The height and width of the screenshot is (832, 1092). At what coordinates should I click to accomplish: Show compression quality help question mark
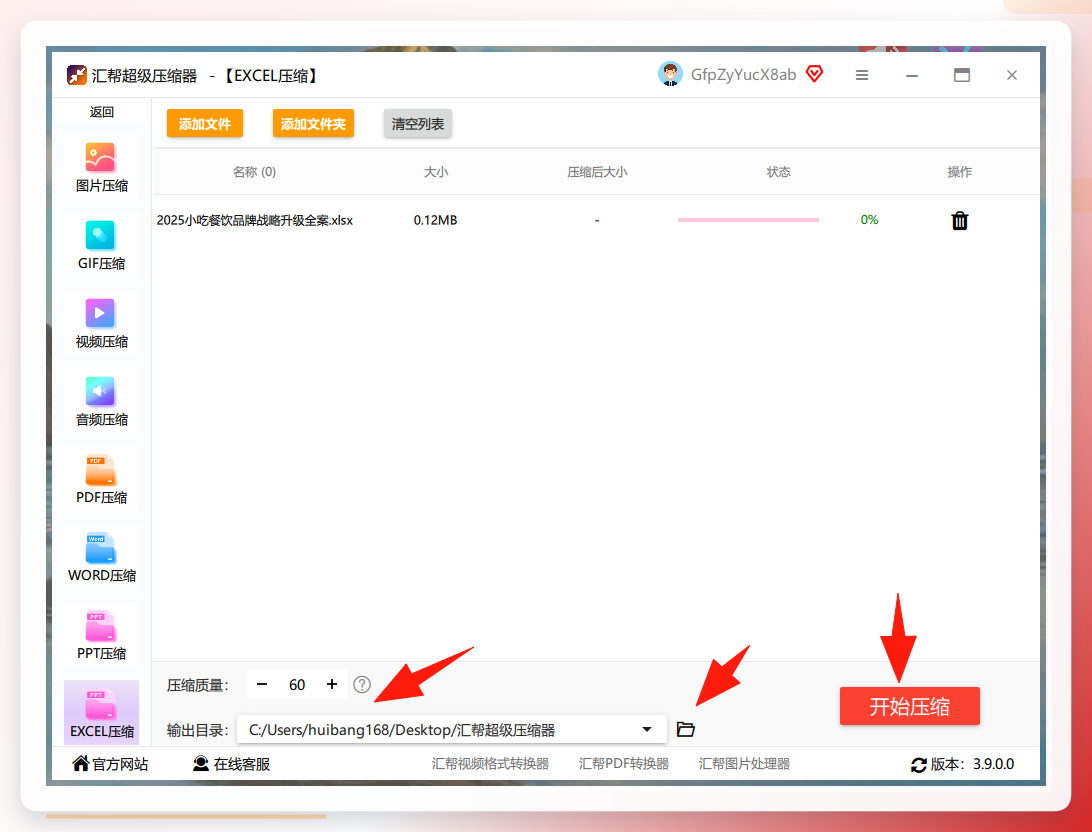pos(362,685)
